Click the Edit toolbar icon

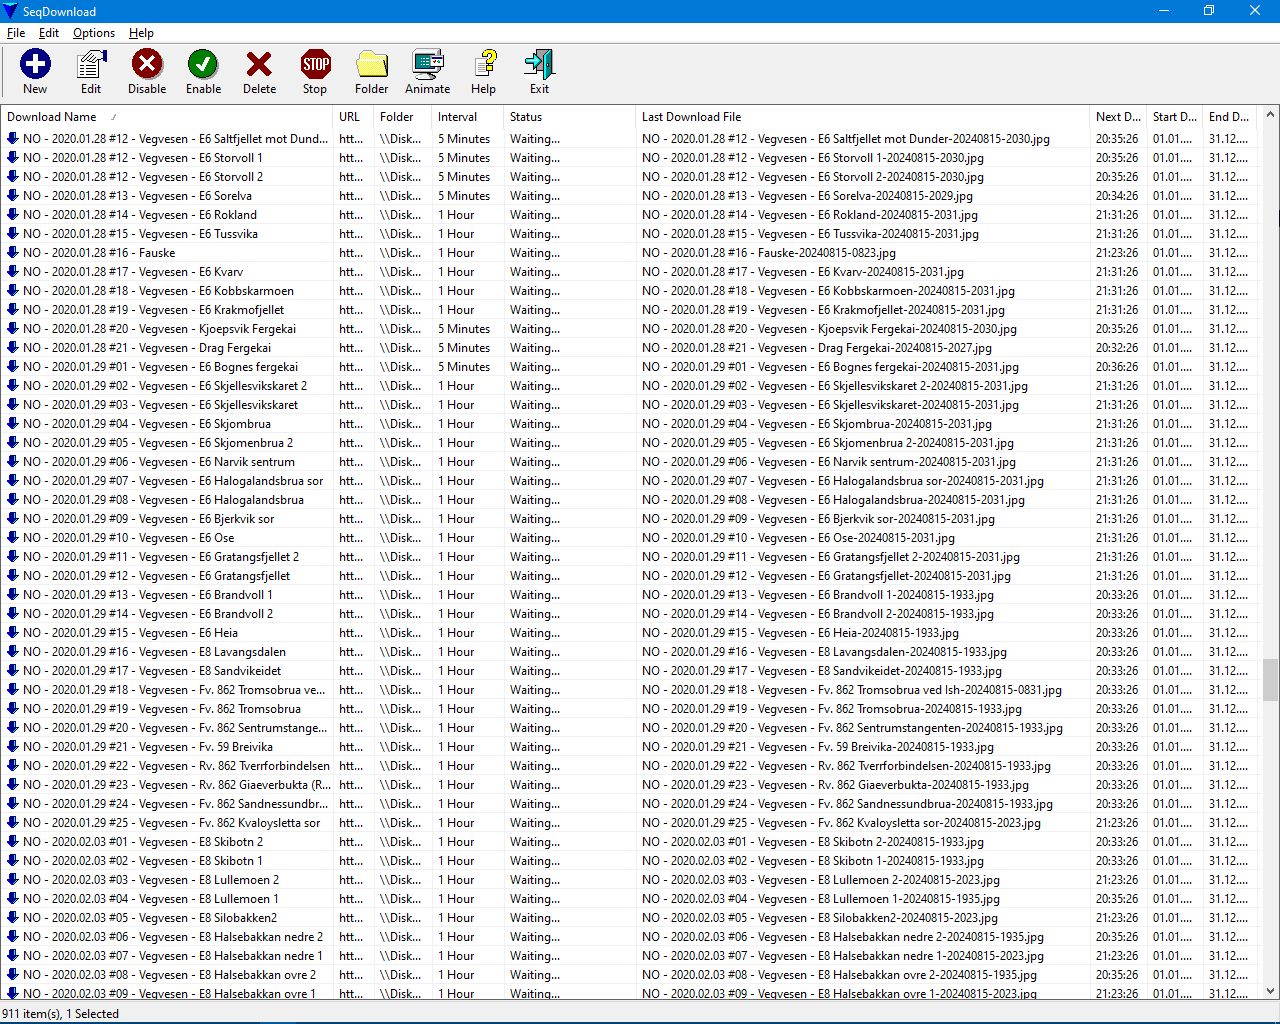pyautogui.click(x=91, y=72)
